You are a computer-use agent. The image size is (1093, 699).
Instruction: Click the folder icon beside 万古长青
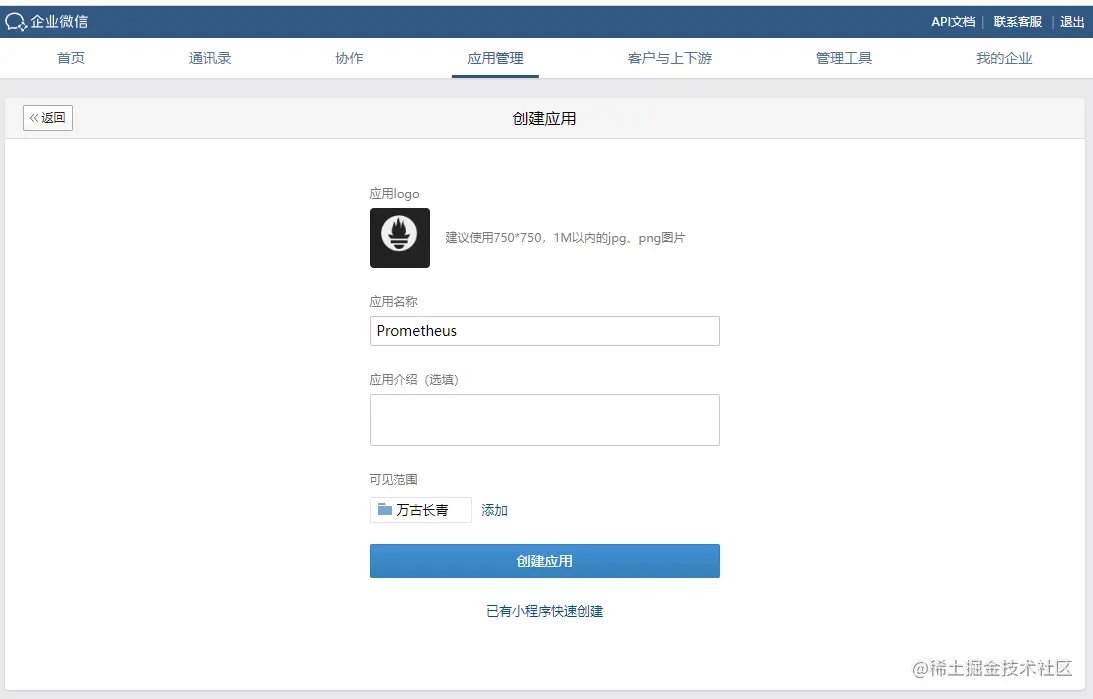coord(385,509)
